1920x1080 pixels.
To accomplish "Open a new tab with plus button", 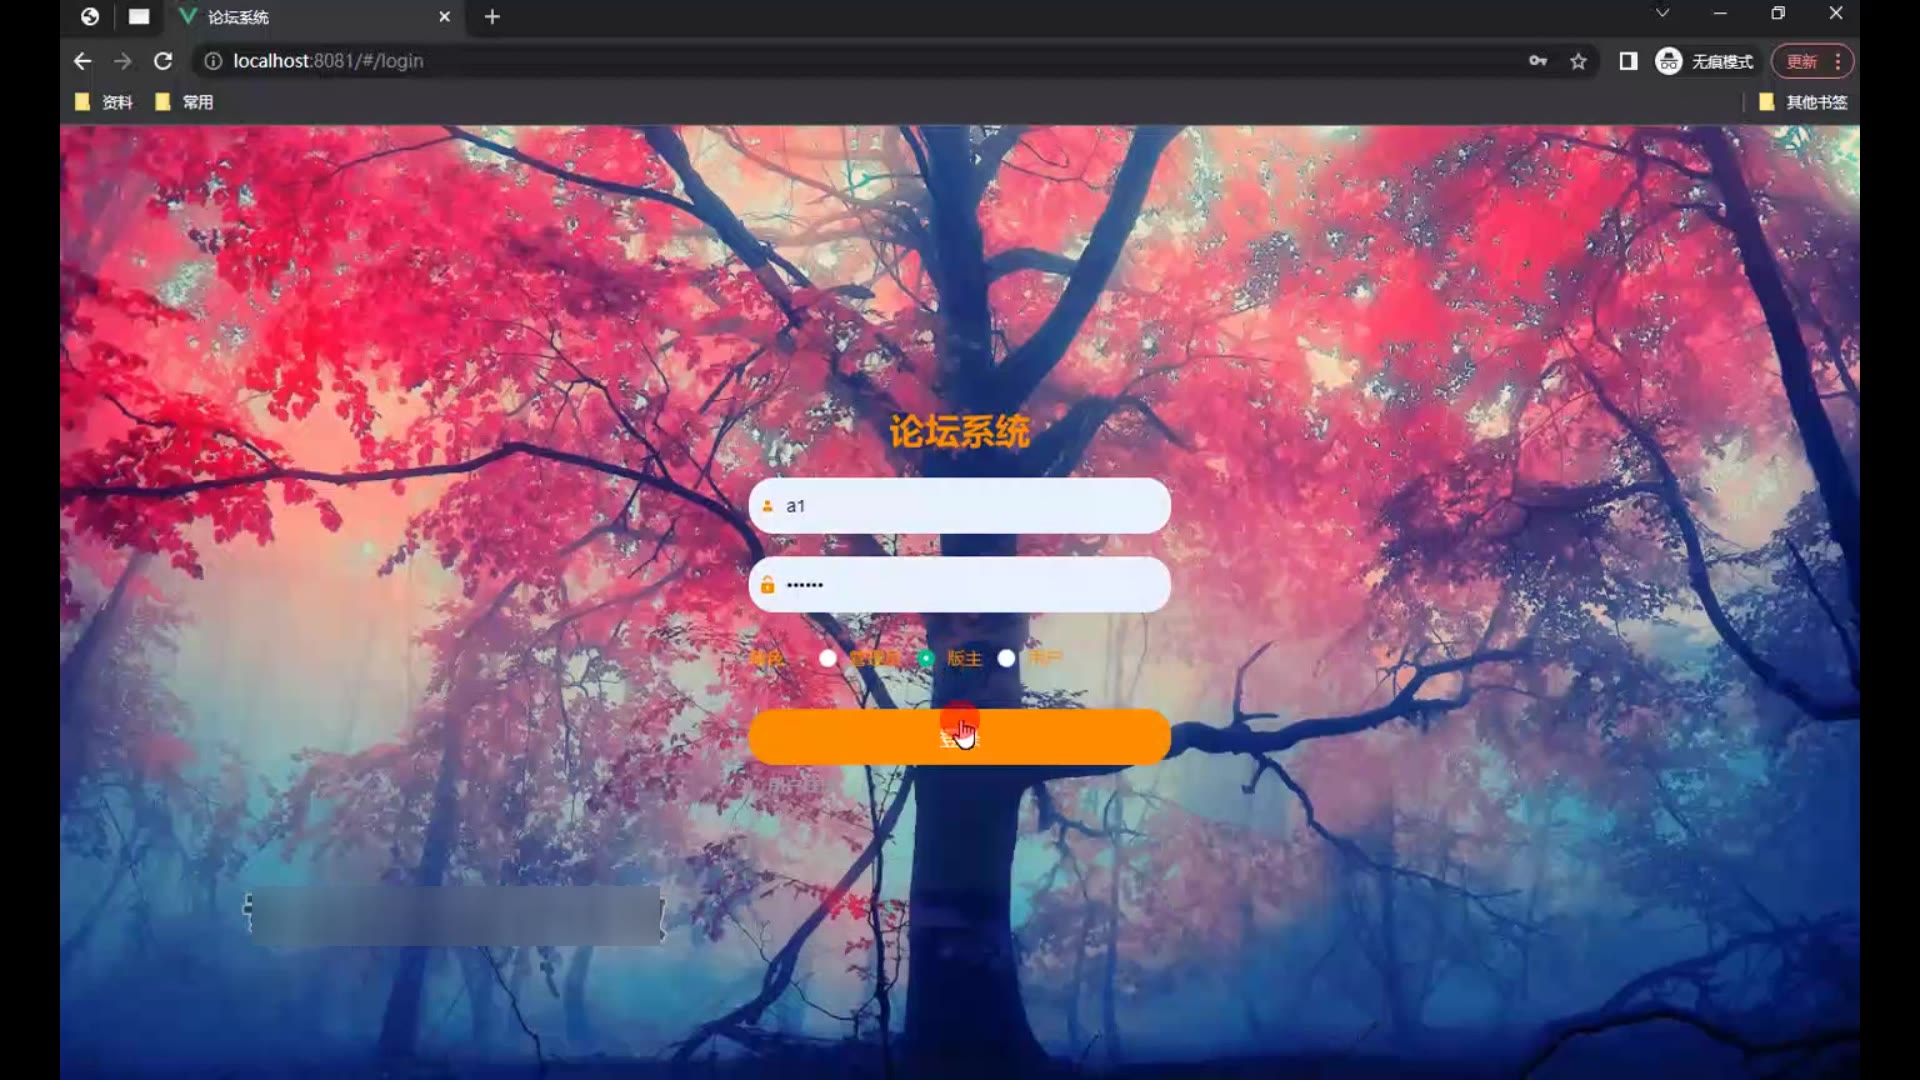I will pos(492,17).
